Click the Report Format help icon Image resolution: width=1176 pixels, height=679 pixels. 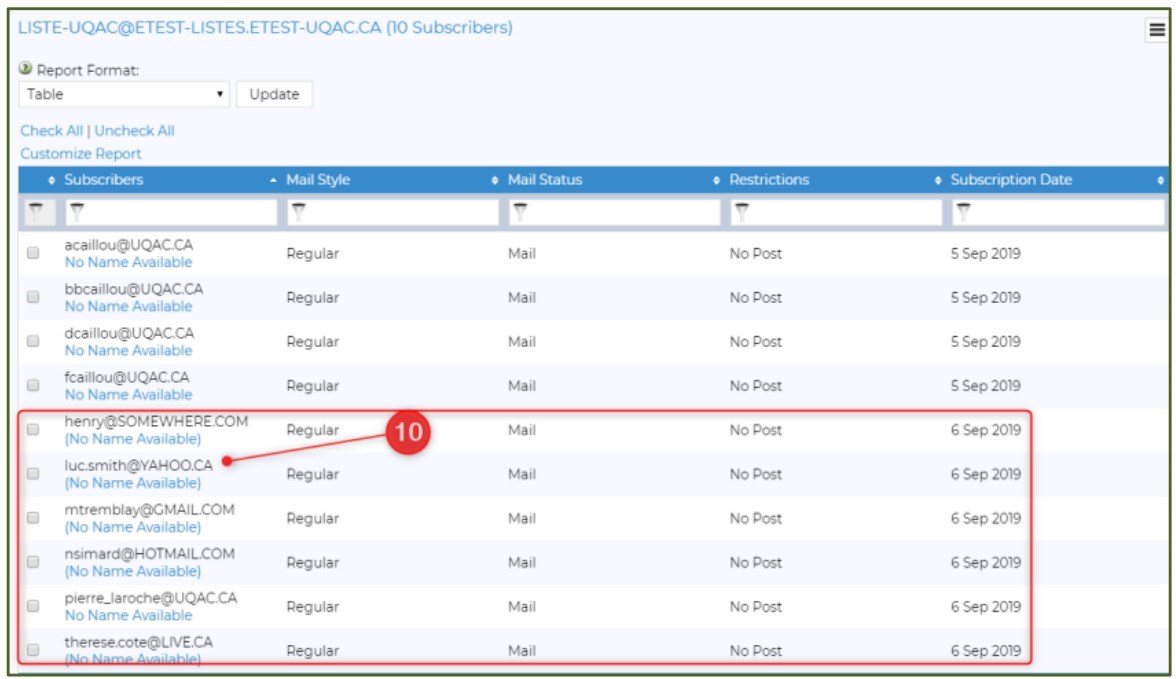(x=26, y=70)
